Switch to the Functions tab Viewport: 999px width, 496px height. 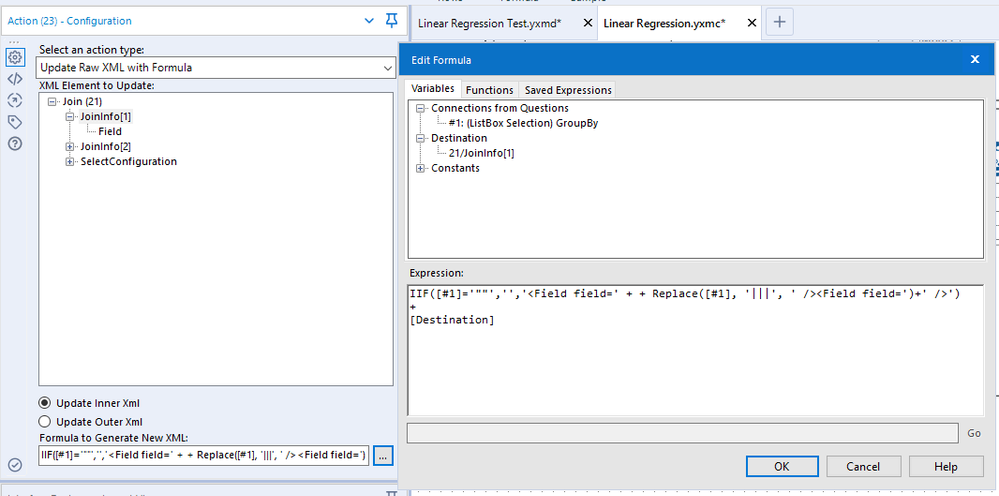[x=489, y=90]
